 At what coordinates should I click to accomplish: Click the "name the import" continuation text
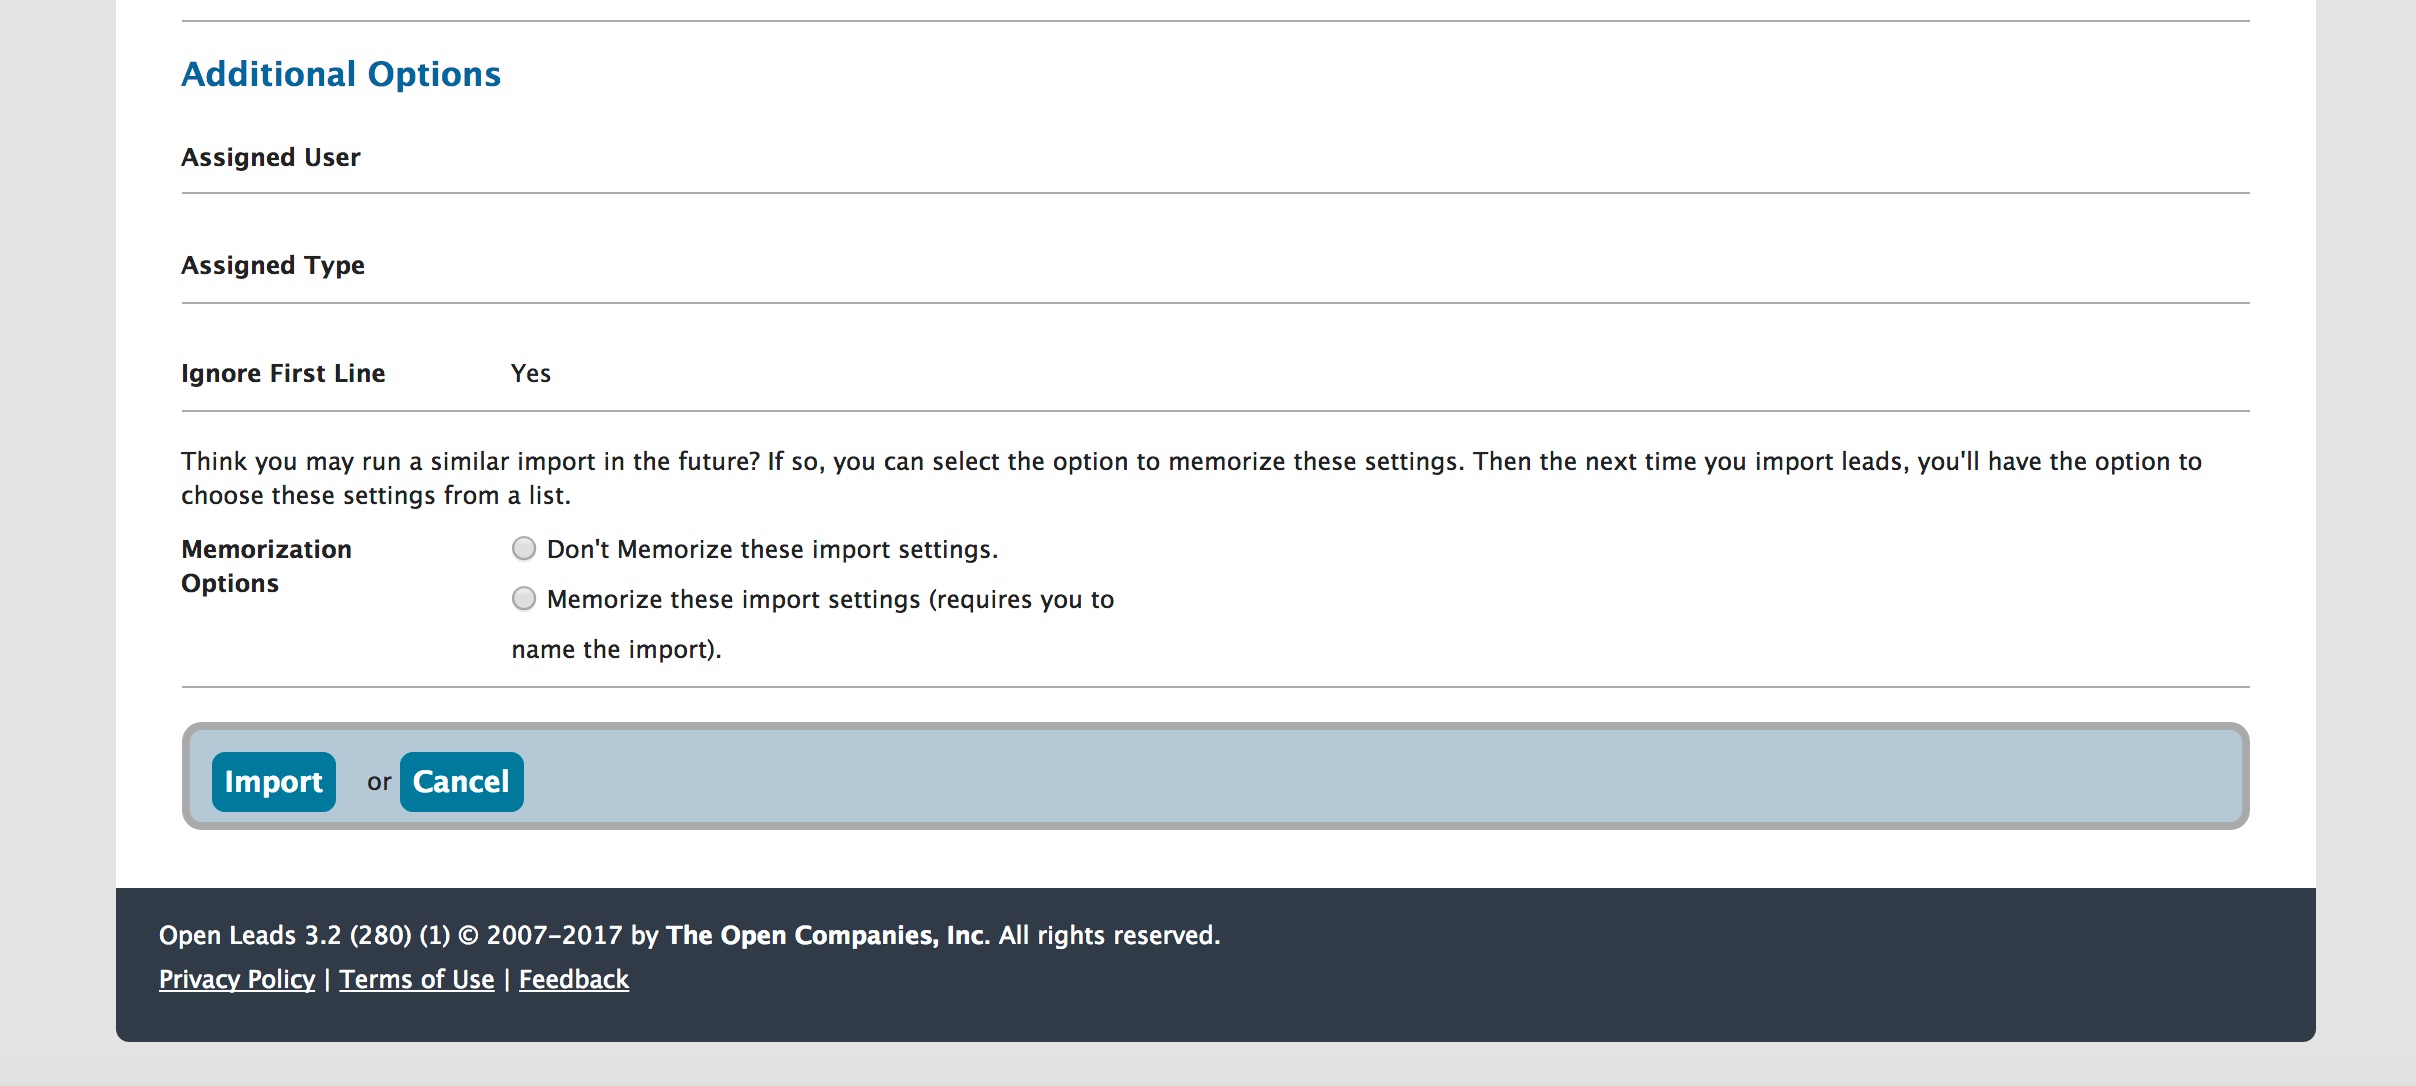[x=616, y=650]
